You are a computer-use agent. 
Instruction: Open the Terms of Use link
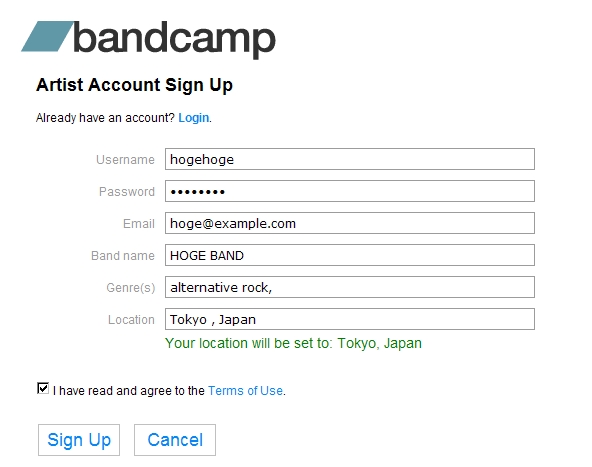click(245, 390)
